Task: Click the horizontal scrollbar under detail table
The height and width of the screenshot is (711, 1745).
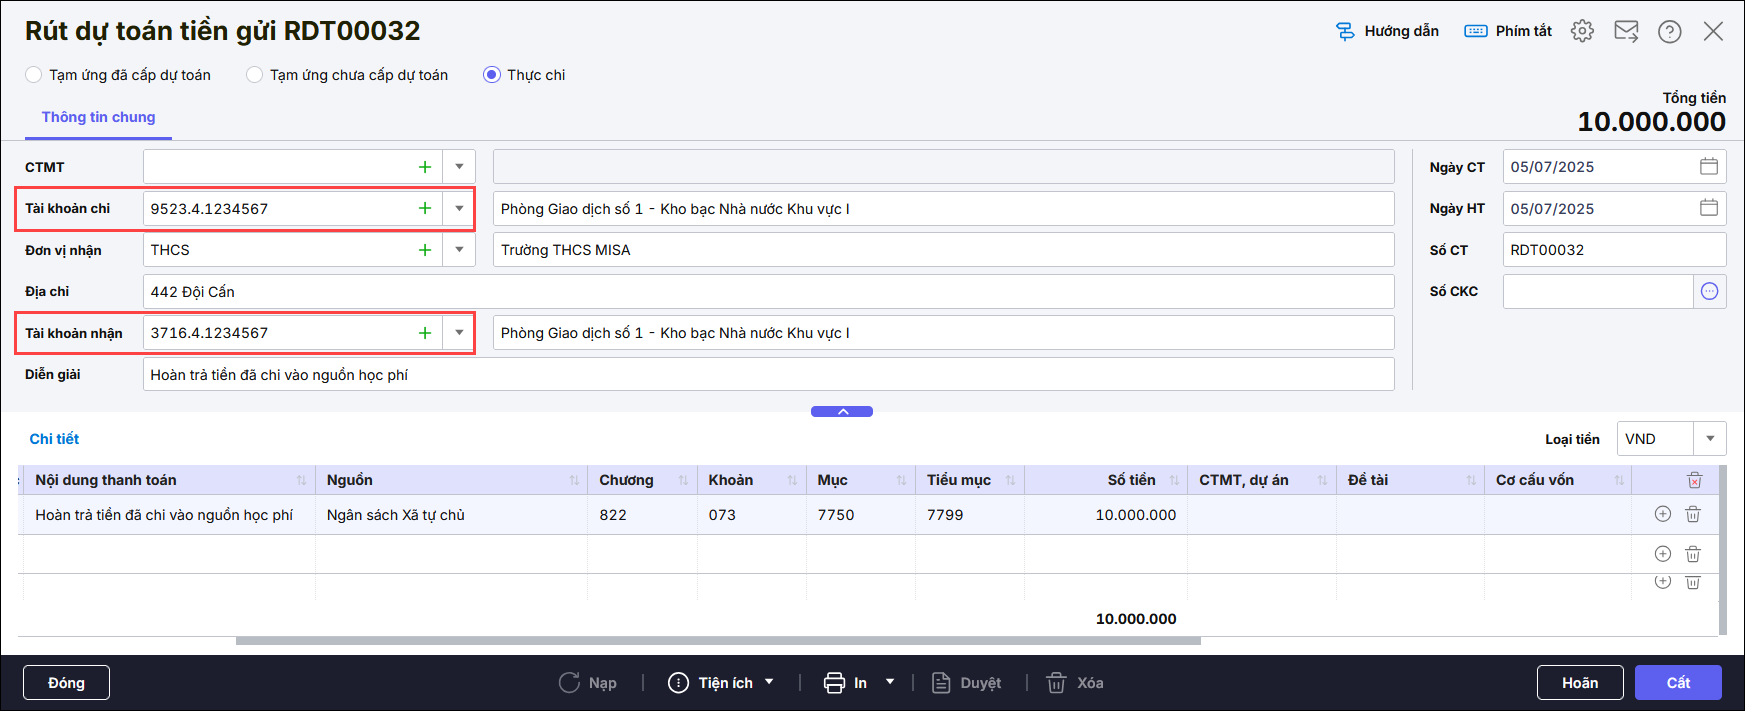Action: [x=717, y=641]
